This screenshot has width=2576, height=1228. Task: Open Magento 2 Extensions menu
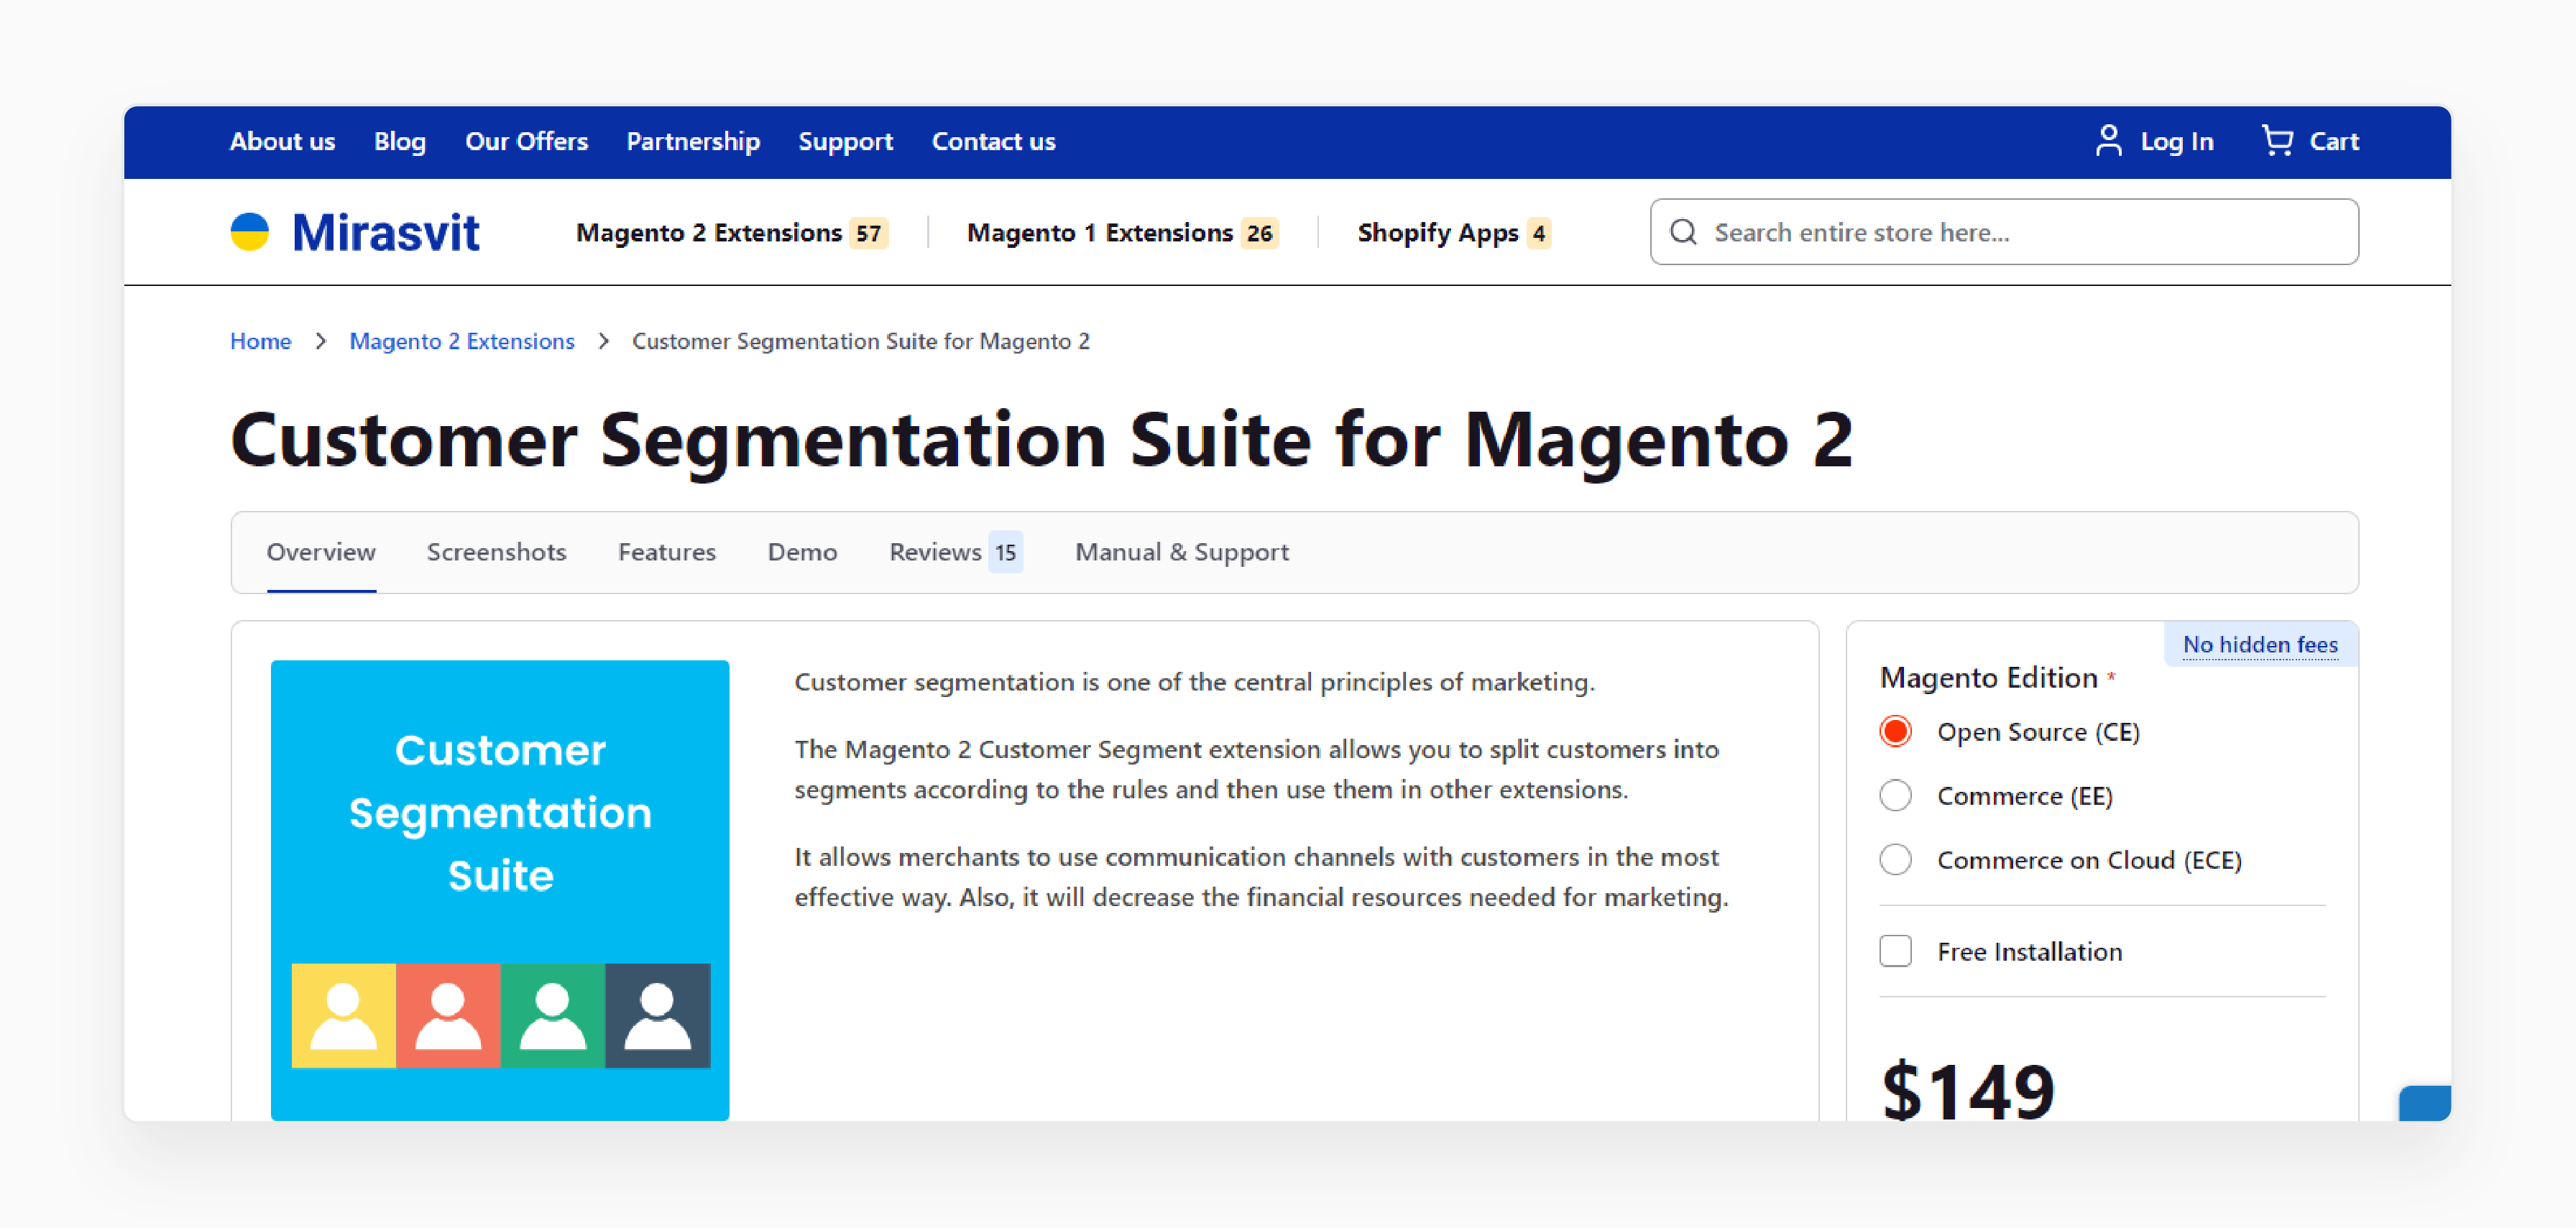click(x=709, y=233)
